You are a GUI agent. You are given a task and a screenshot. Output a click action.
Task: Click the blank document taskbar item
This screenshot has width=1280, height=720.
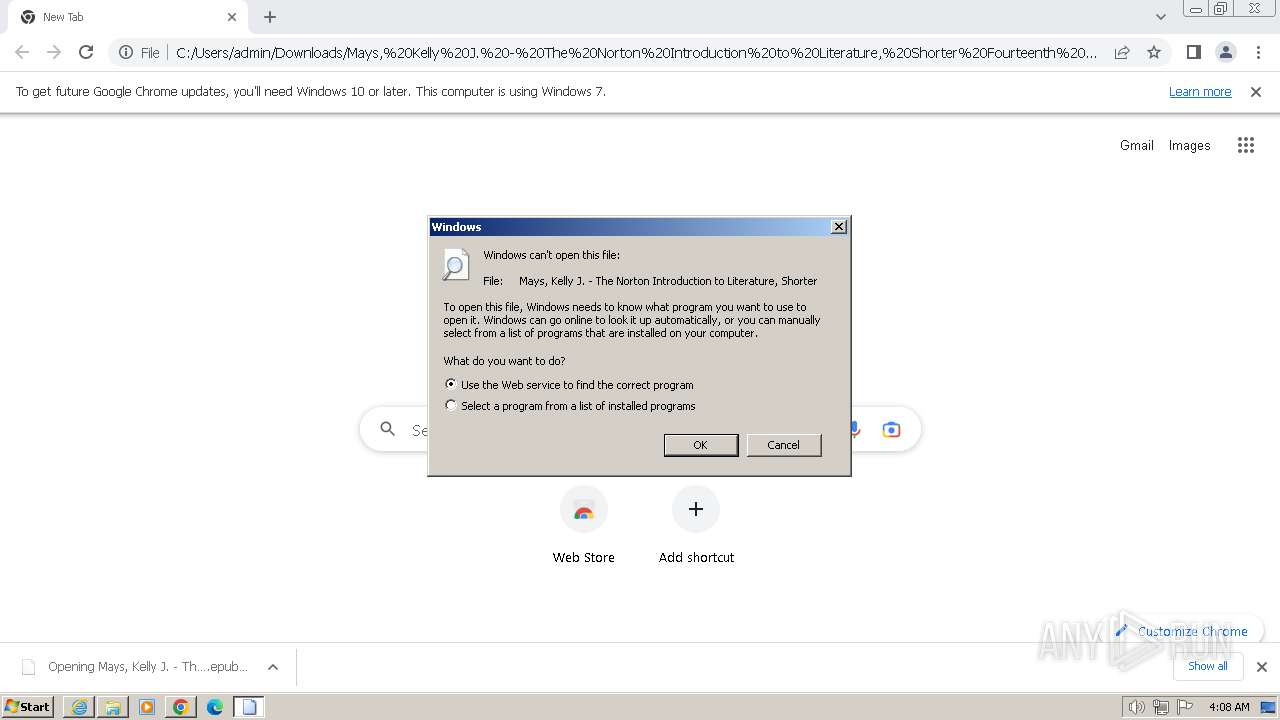[249, 707]
